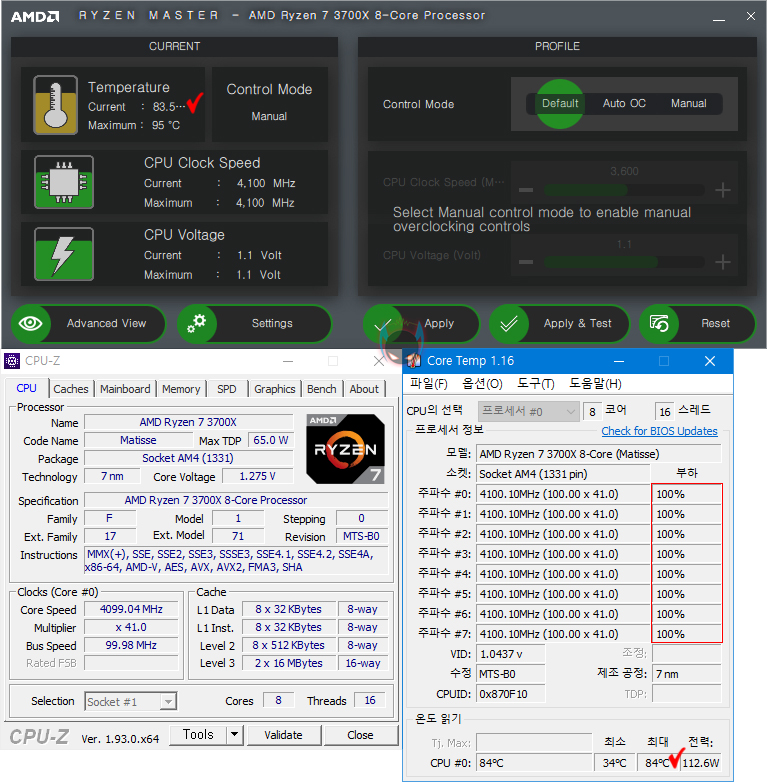The image size is (767, 782).
Task: Switch to the Memory tab in CPU-Z
Action: click(181, 389)
